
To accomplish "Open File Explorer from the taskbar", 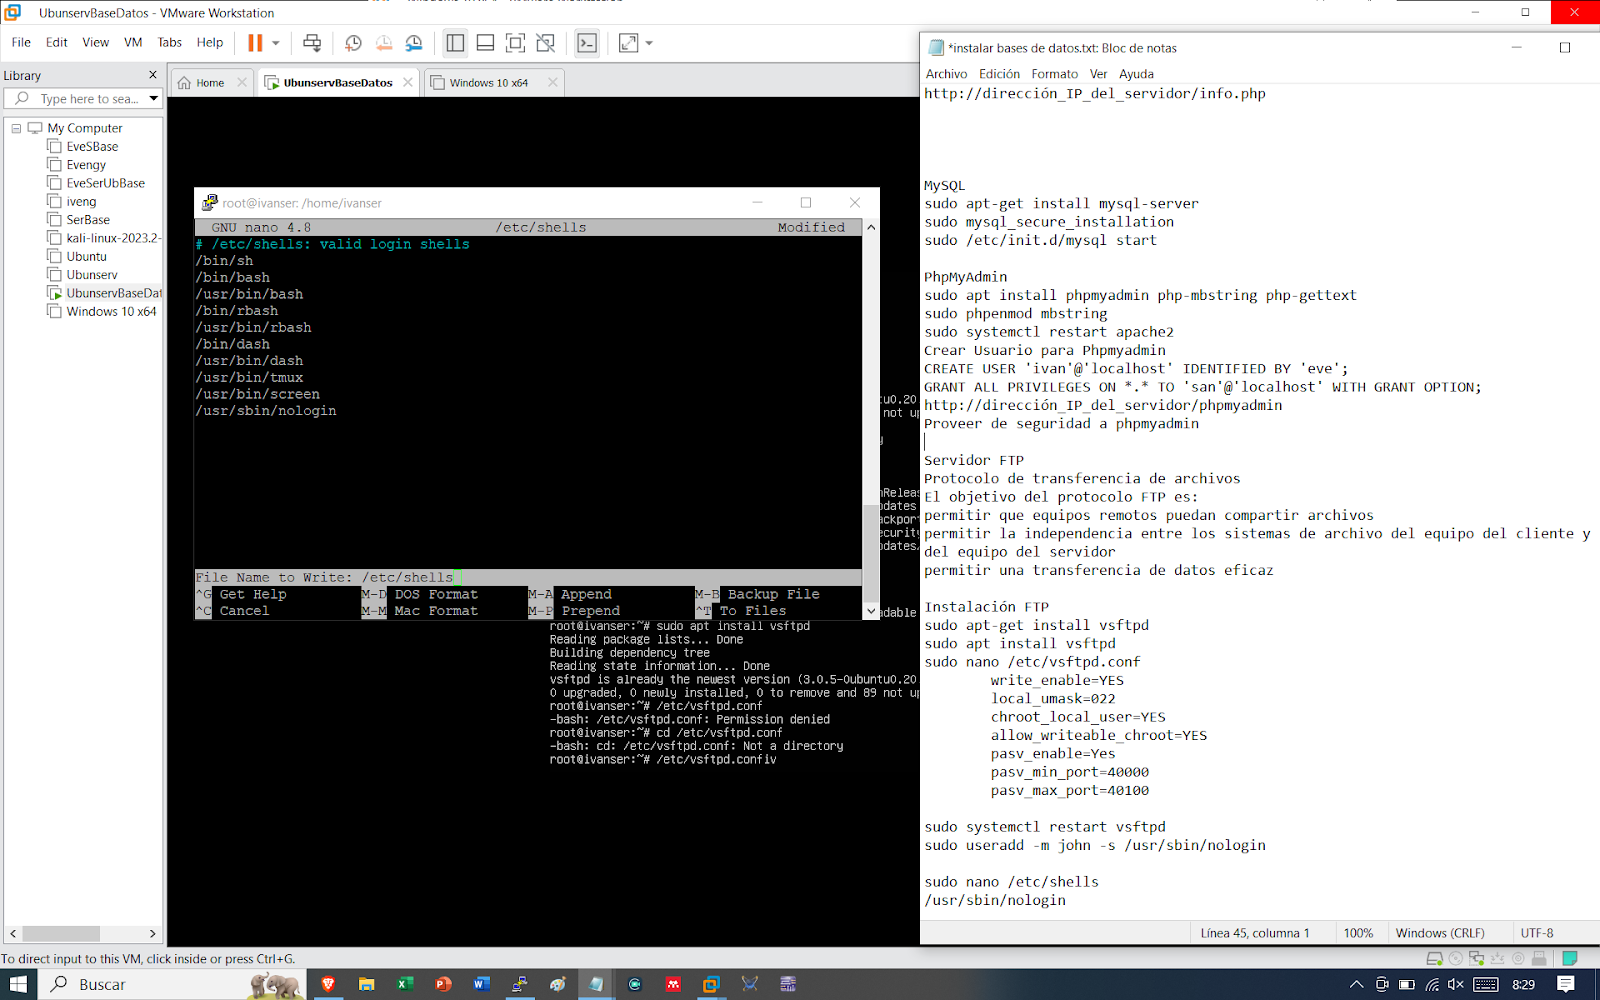I will tap(366, 984).
